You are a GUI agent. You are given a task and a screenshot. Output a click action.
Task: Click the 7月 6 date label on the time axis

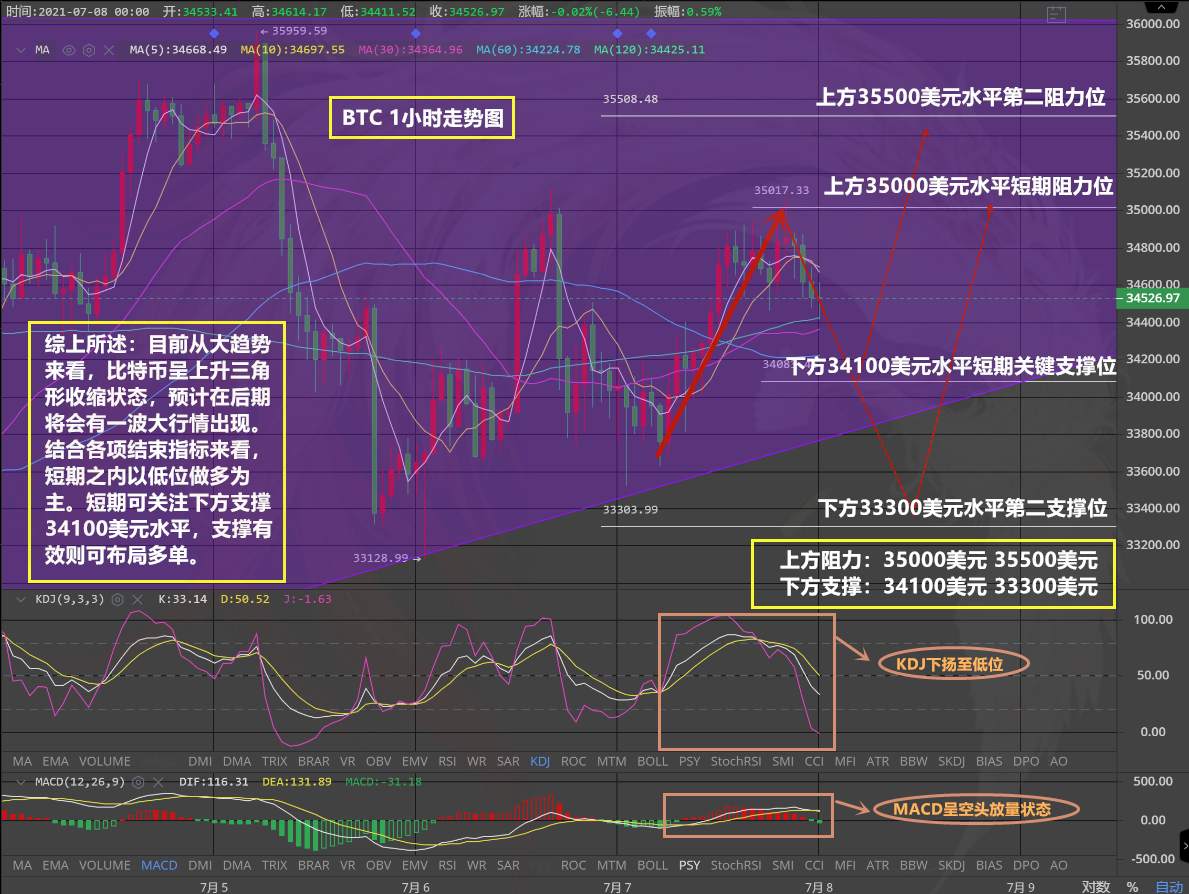click(416, 886)
